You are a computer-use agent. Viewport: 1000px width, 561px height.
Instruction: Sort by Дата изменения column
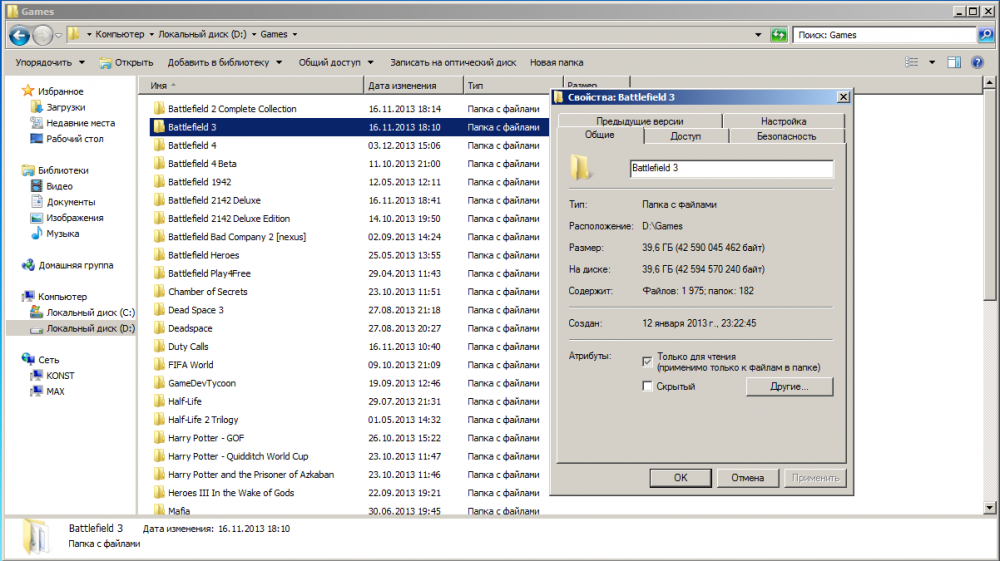click(x=413, y=85)
